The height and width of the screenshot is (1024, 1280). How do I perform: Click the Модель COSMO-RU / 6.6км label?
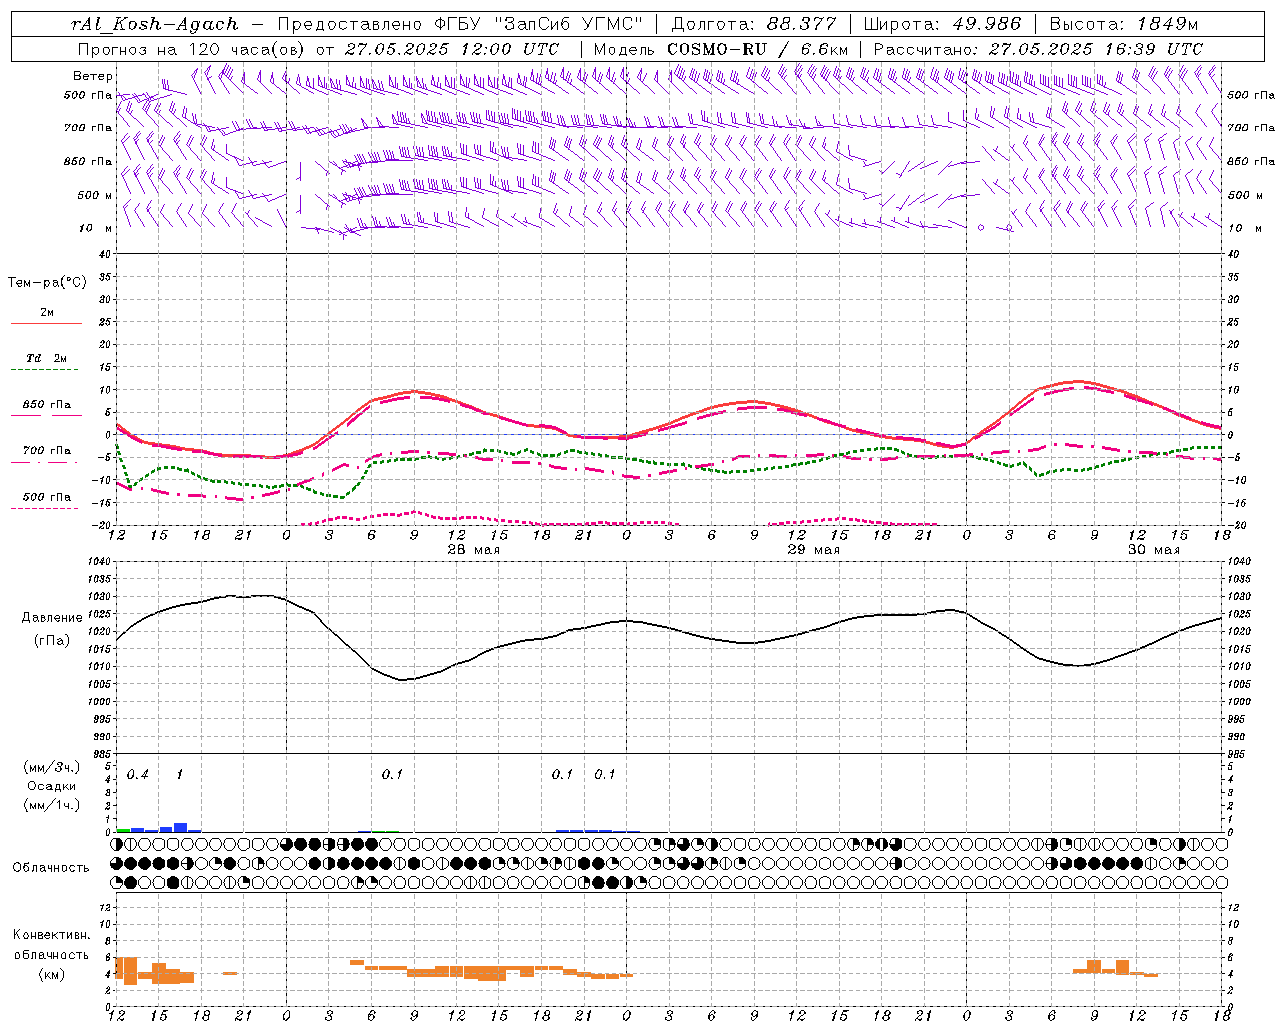pos(721,49)
